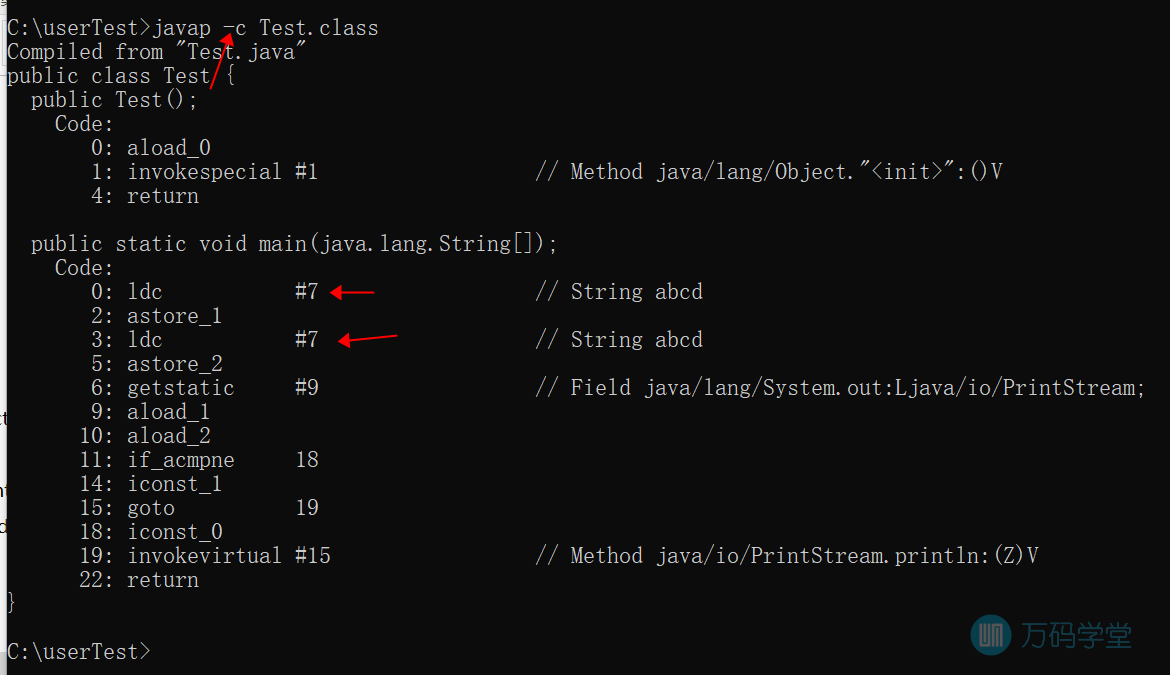Click the red arrow beside second #7
The width and height of the screenshot is (1170, 675).
point(368,339)
